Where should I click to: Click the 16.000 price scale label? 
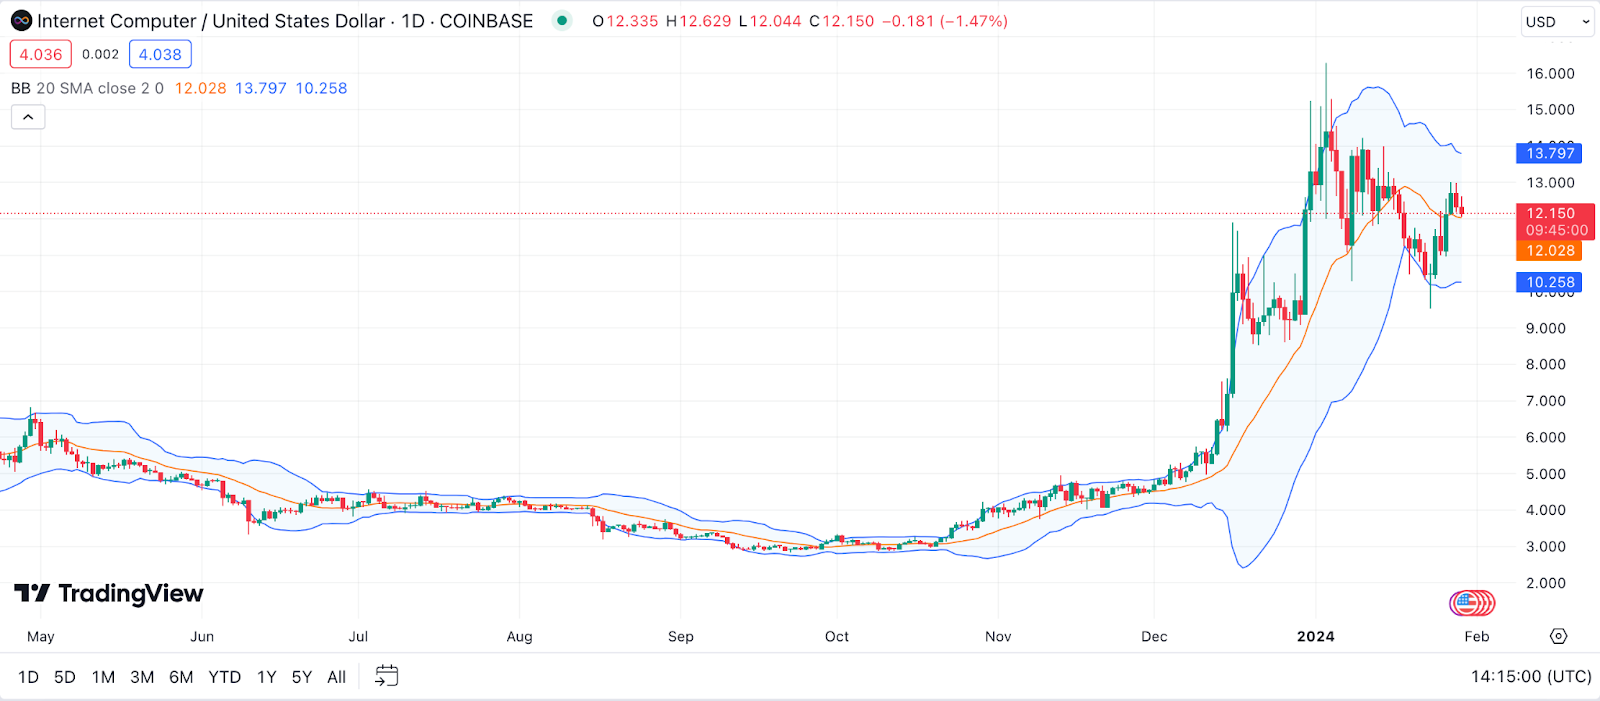(x=1550, y=73)
